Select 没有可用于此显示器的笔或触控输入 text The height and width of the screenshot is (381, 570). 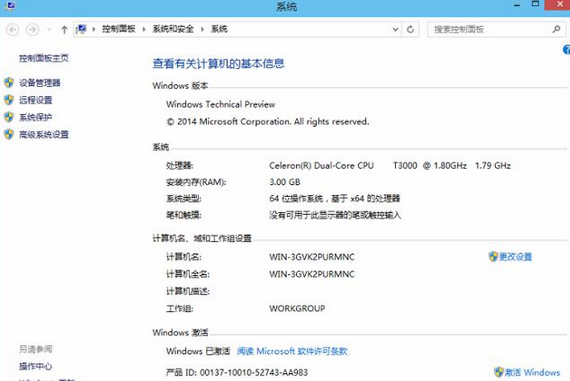coord(335,215)
